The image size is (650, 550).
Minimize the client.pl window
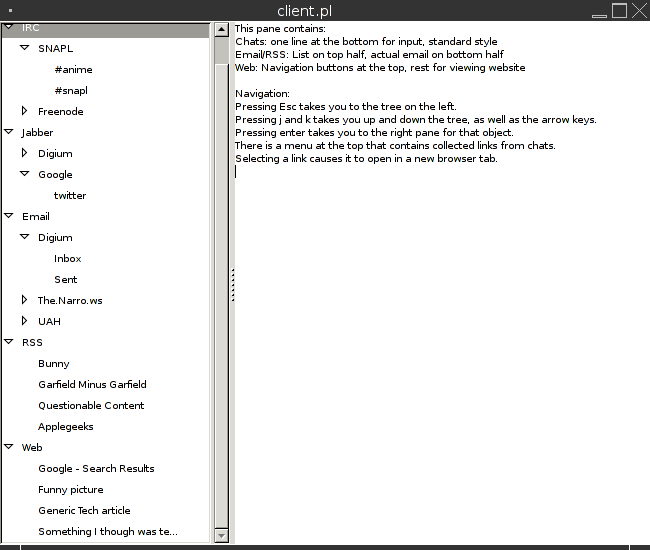[x=599, y=16]
